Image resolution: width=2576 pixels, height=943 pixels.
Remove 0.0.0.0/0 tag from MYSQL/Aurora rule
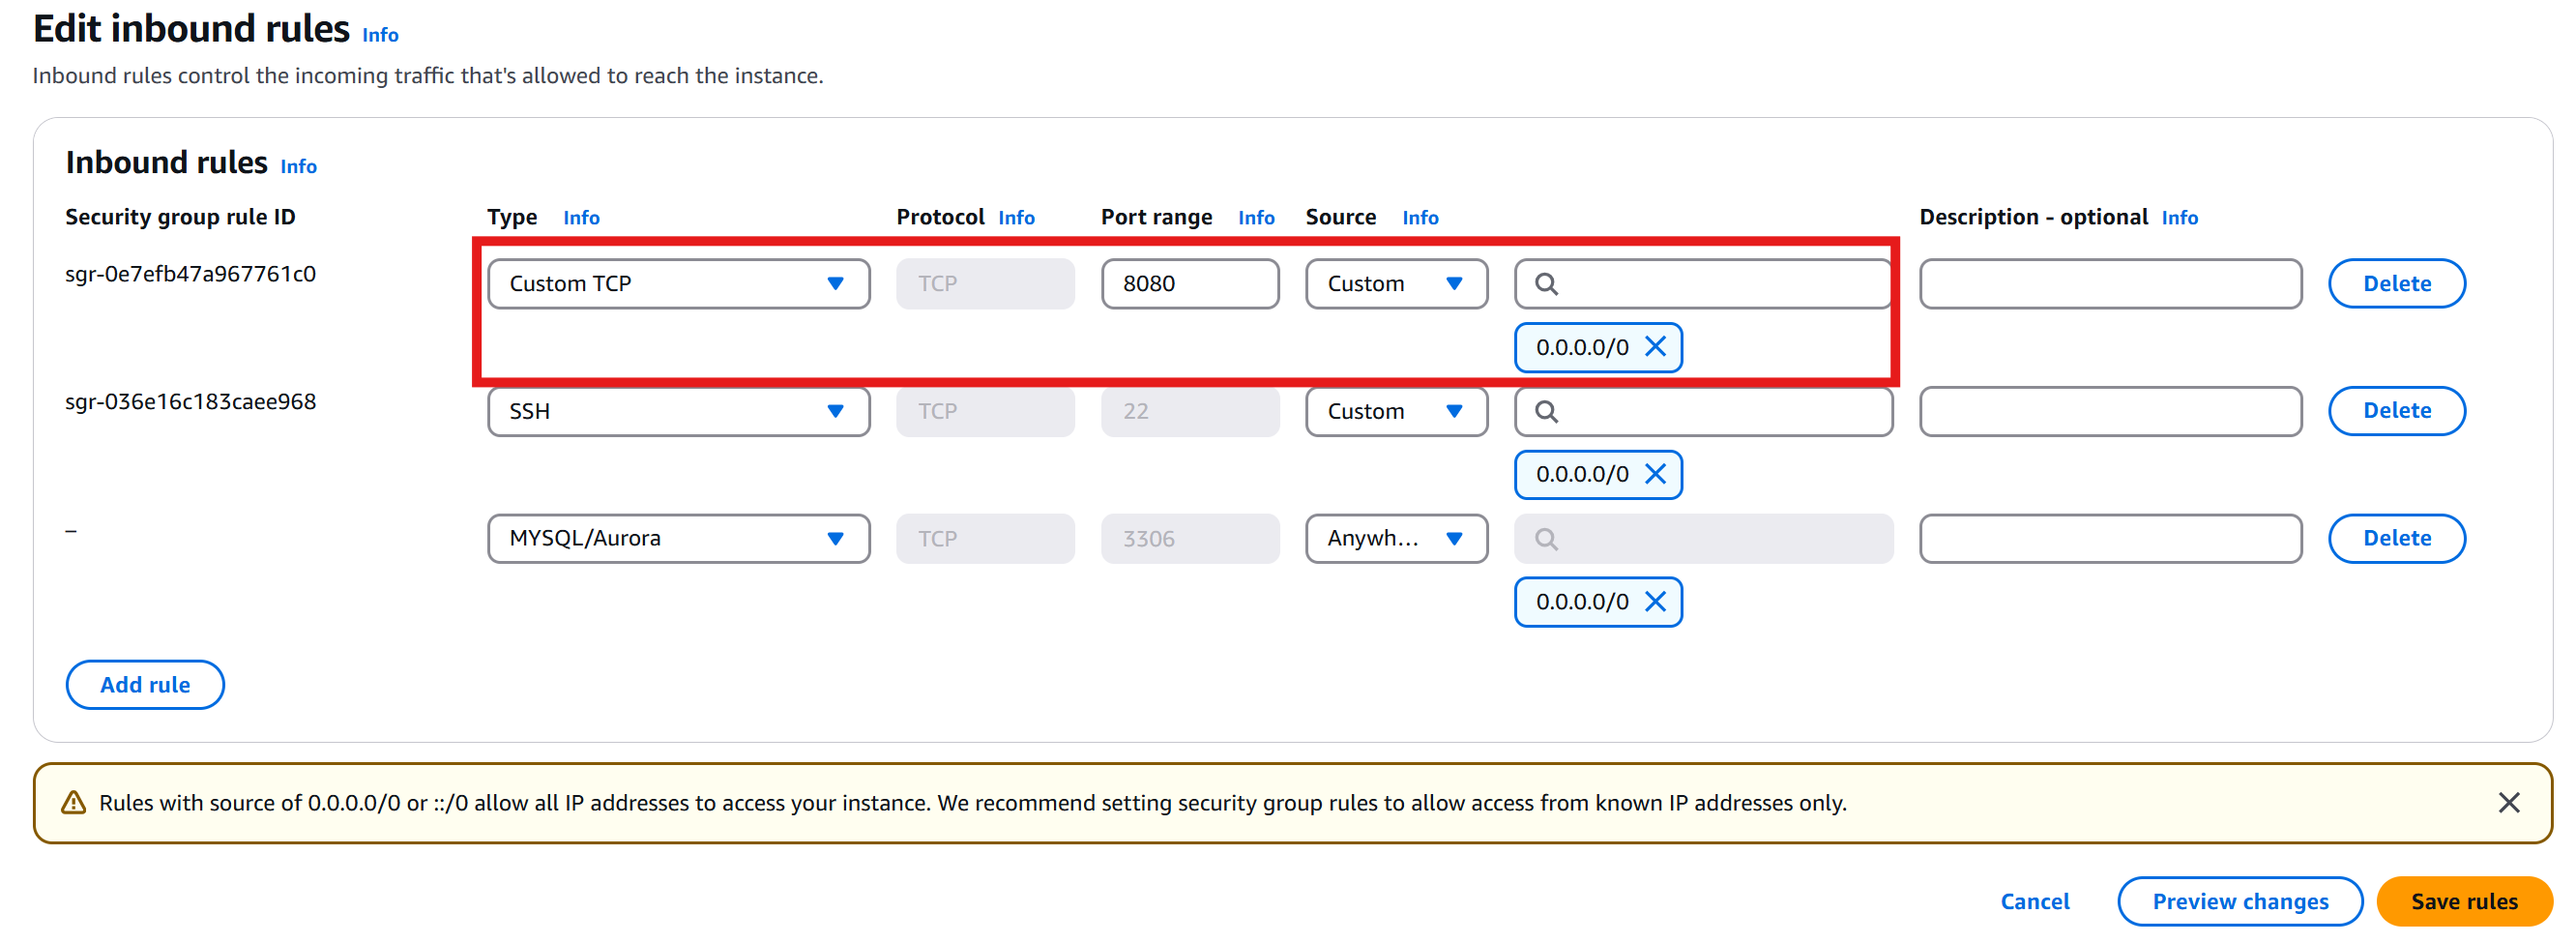click(1655, 602)
